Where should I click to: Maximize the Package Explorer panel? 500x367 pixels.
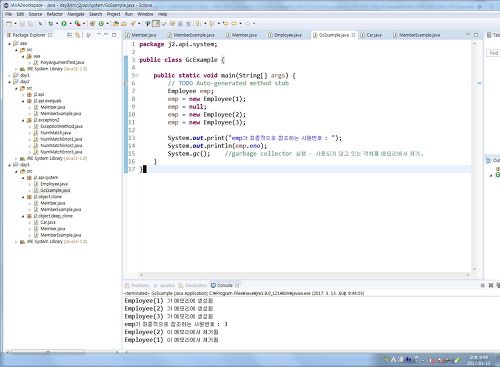click(x=114, y=35)
